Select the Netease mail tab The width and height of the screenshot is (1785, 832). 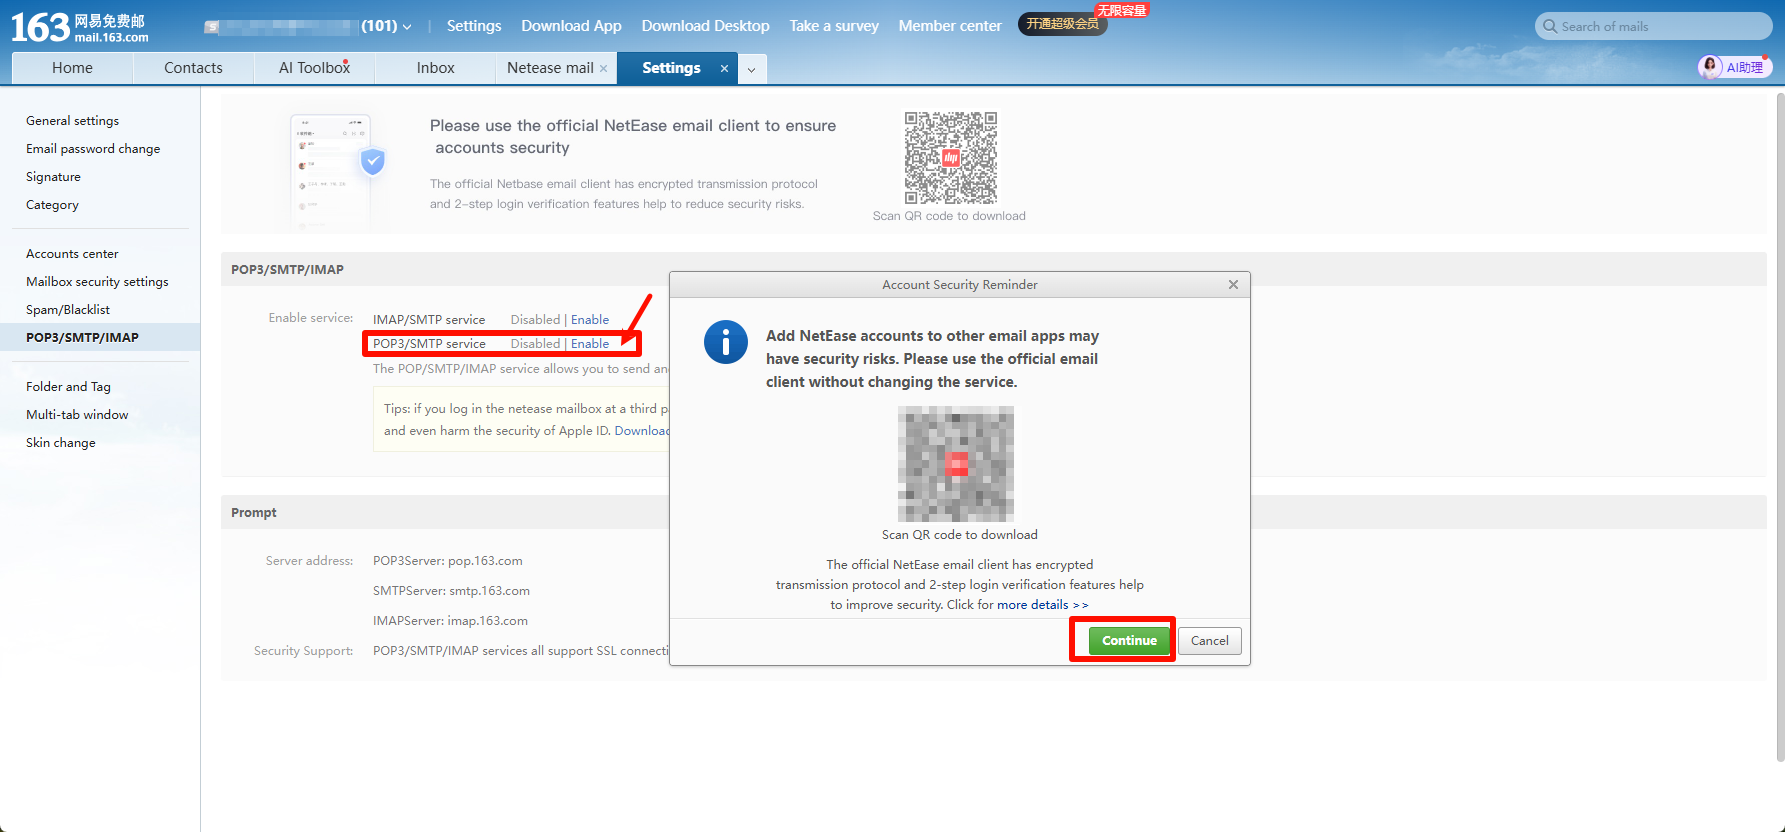point(550,68)
